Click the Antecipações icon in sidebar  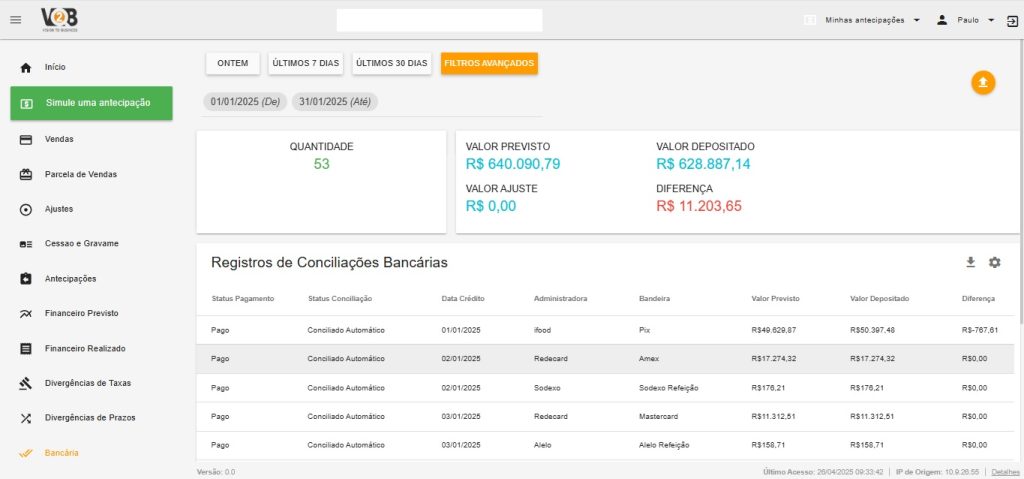pyautogui.click(x=26, y=278)
